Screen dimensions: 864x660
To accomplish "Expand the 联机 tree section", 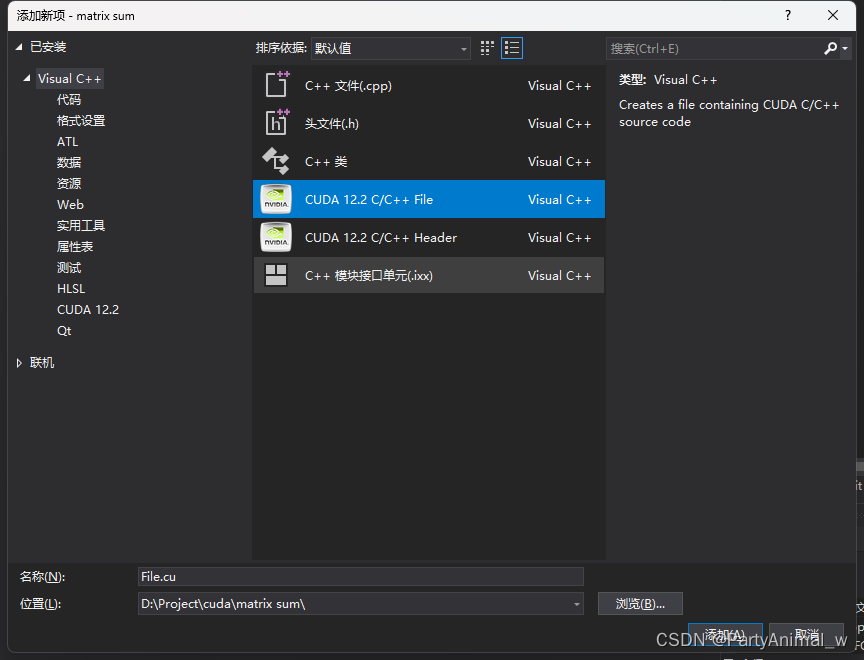I will [x=19, y=363].
